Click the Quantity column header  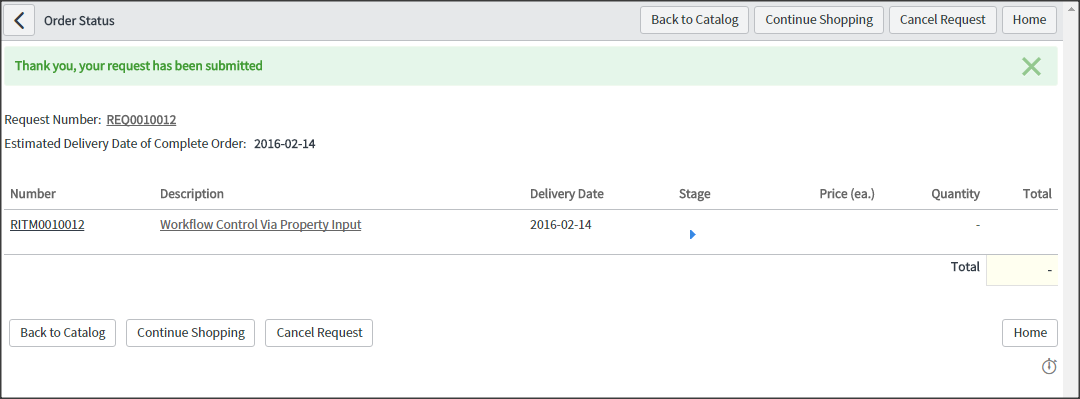pyautogui.click(x=955, y=194)
